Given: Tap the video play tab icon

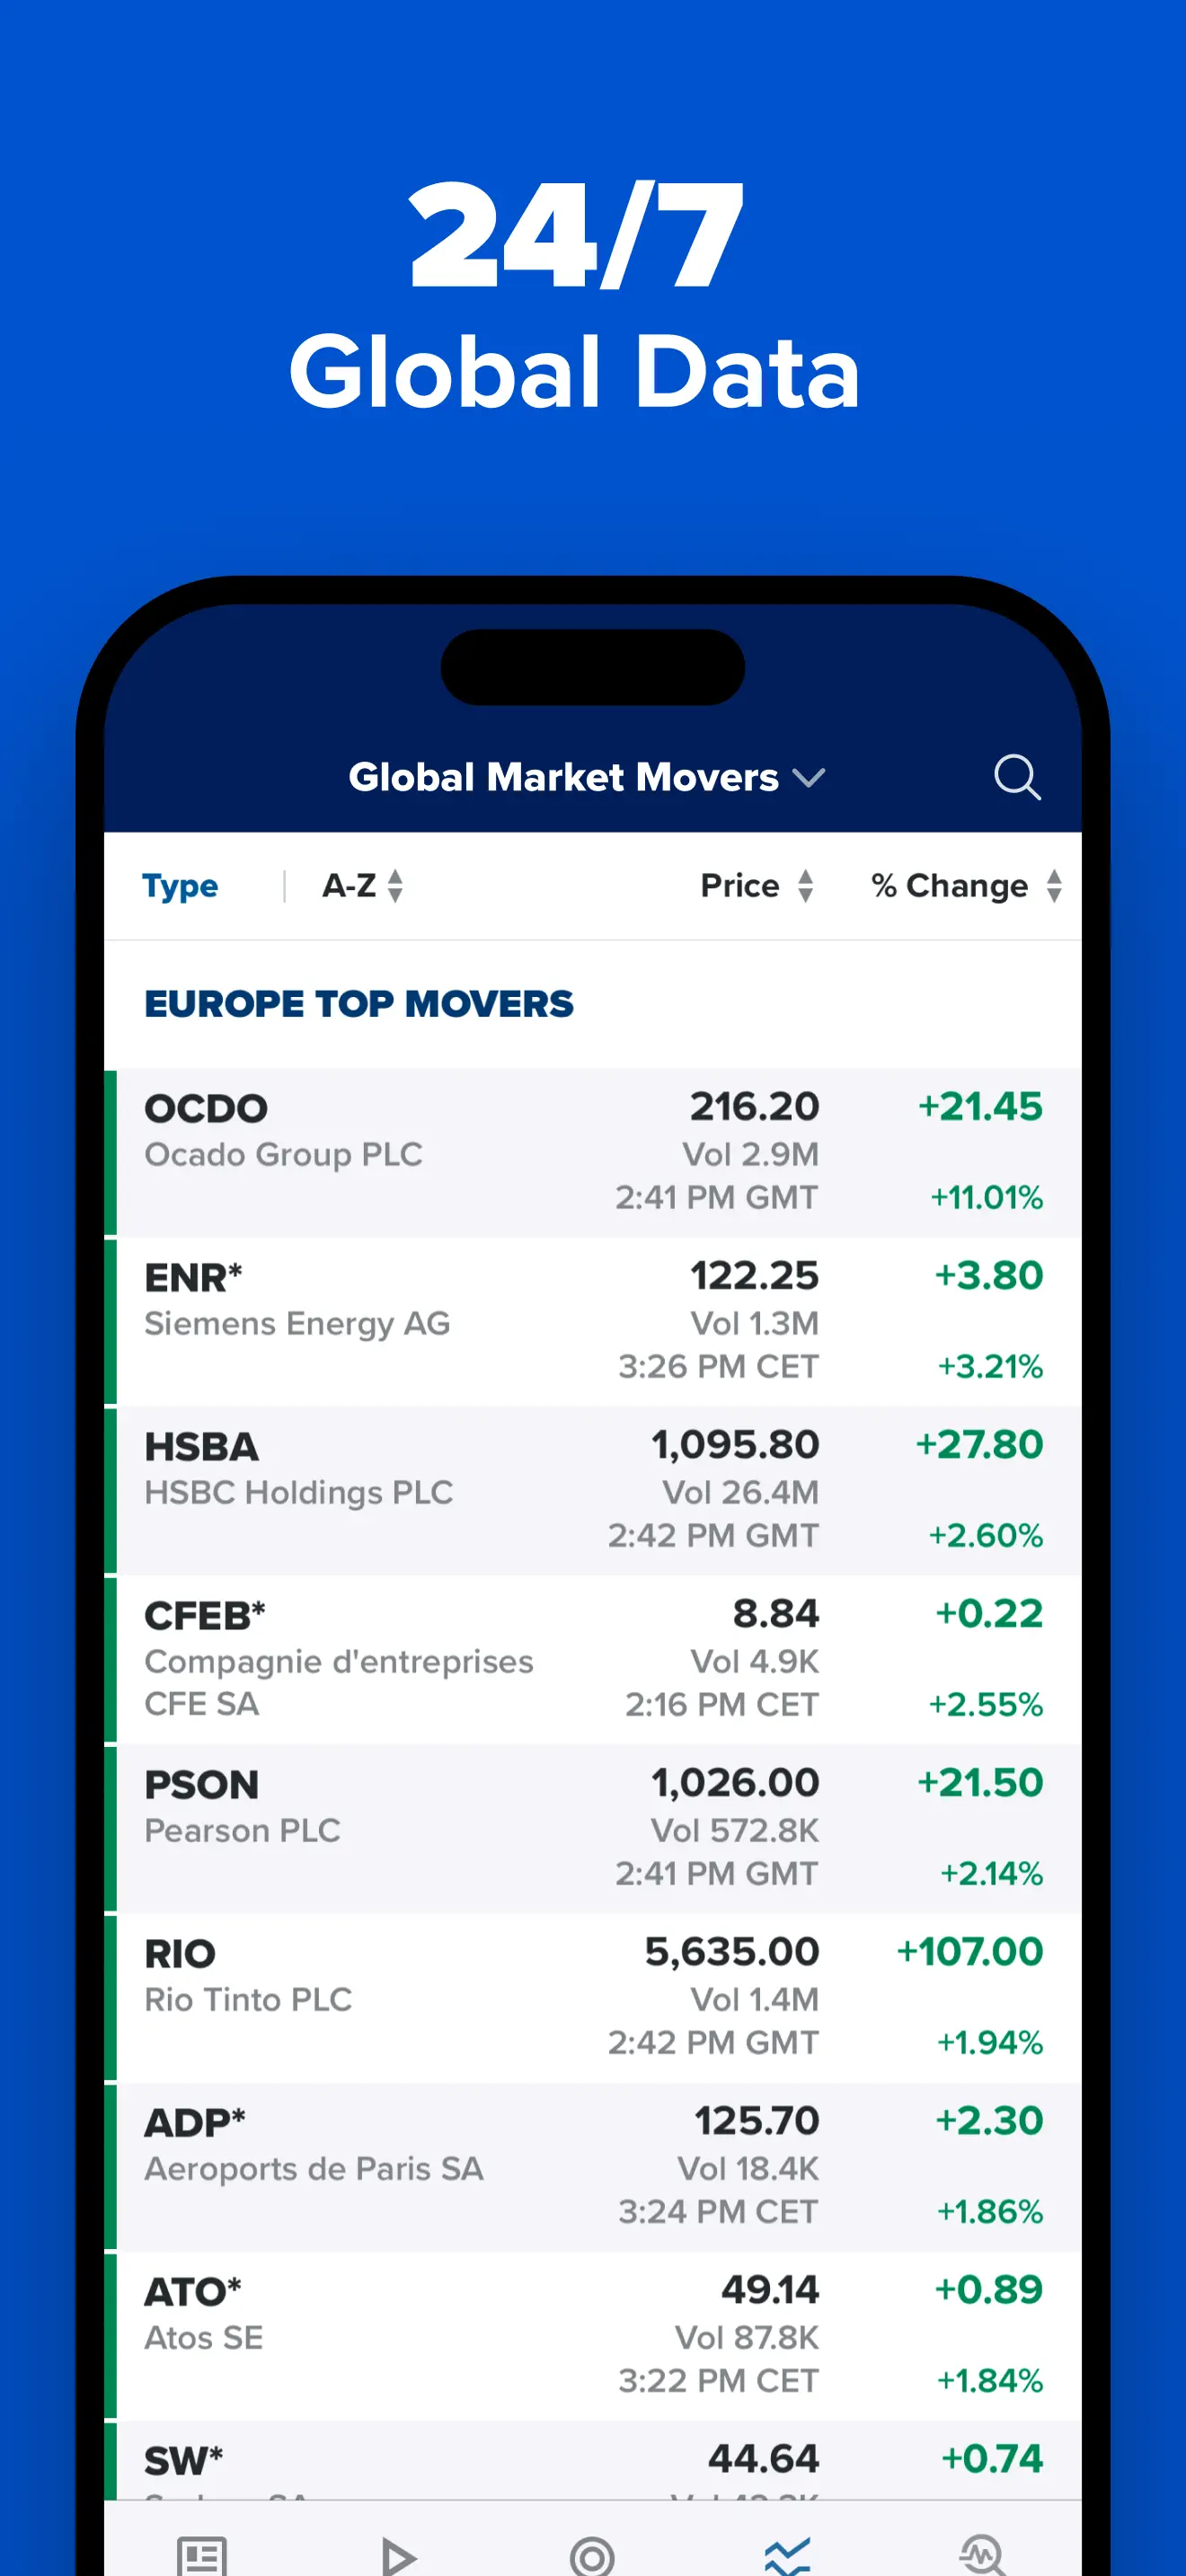Looking at the screenshot, I should point(398,2556).
